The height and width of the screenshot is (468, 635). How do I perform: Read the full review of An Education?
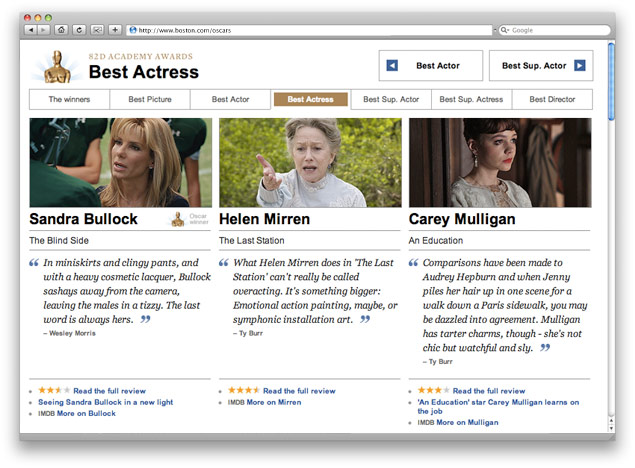[489, 391]
